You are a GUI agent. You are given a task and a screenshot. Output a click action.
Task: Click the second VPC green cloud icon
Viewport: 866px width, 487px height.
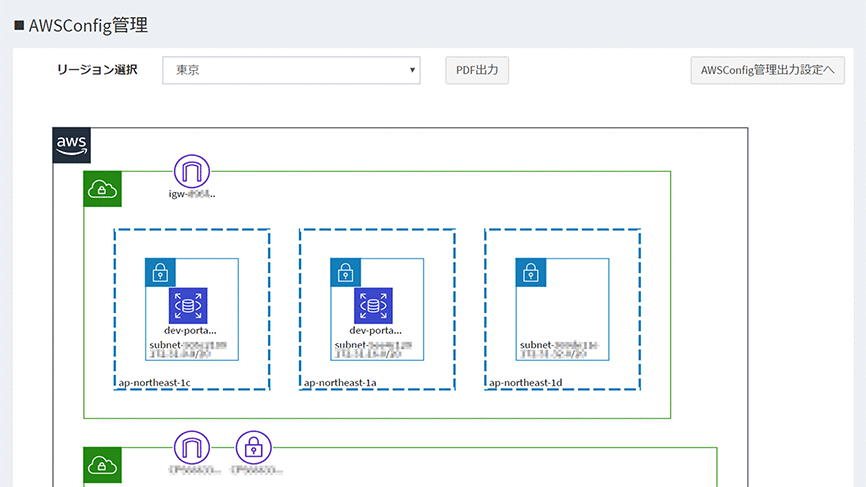(x=102, y=464)
